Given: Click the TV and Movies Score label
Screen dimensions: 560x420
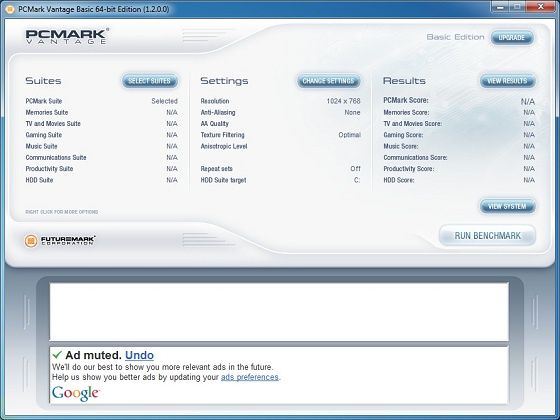Looking at the screenshot, I should pos(412,124).
